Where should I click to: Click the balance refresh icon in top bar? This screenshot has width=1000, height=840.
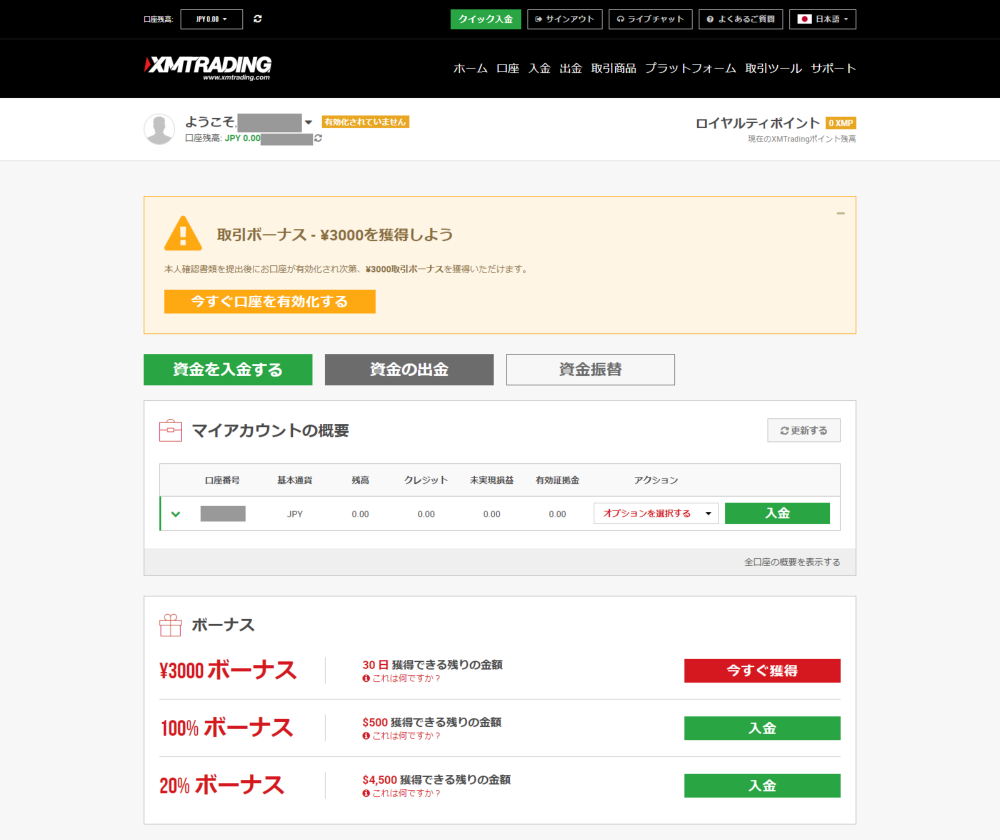(x=258, y=19)
